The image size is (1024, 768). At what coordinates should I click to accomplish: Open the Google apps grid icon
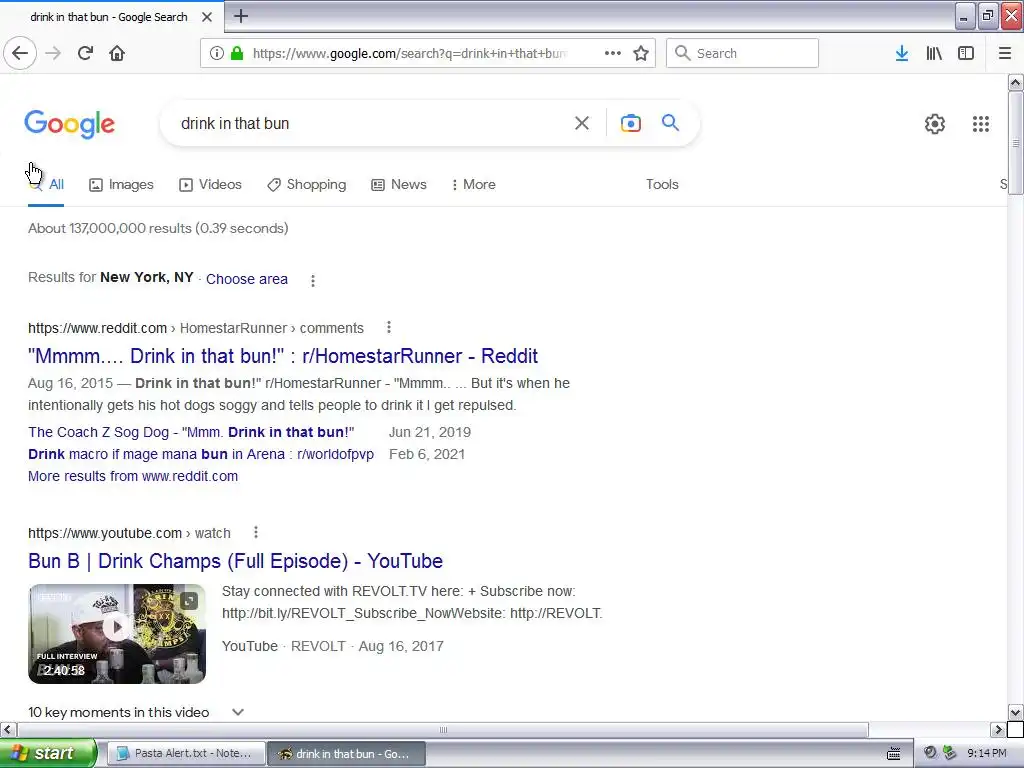(x=980, y=123)
